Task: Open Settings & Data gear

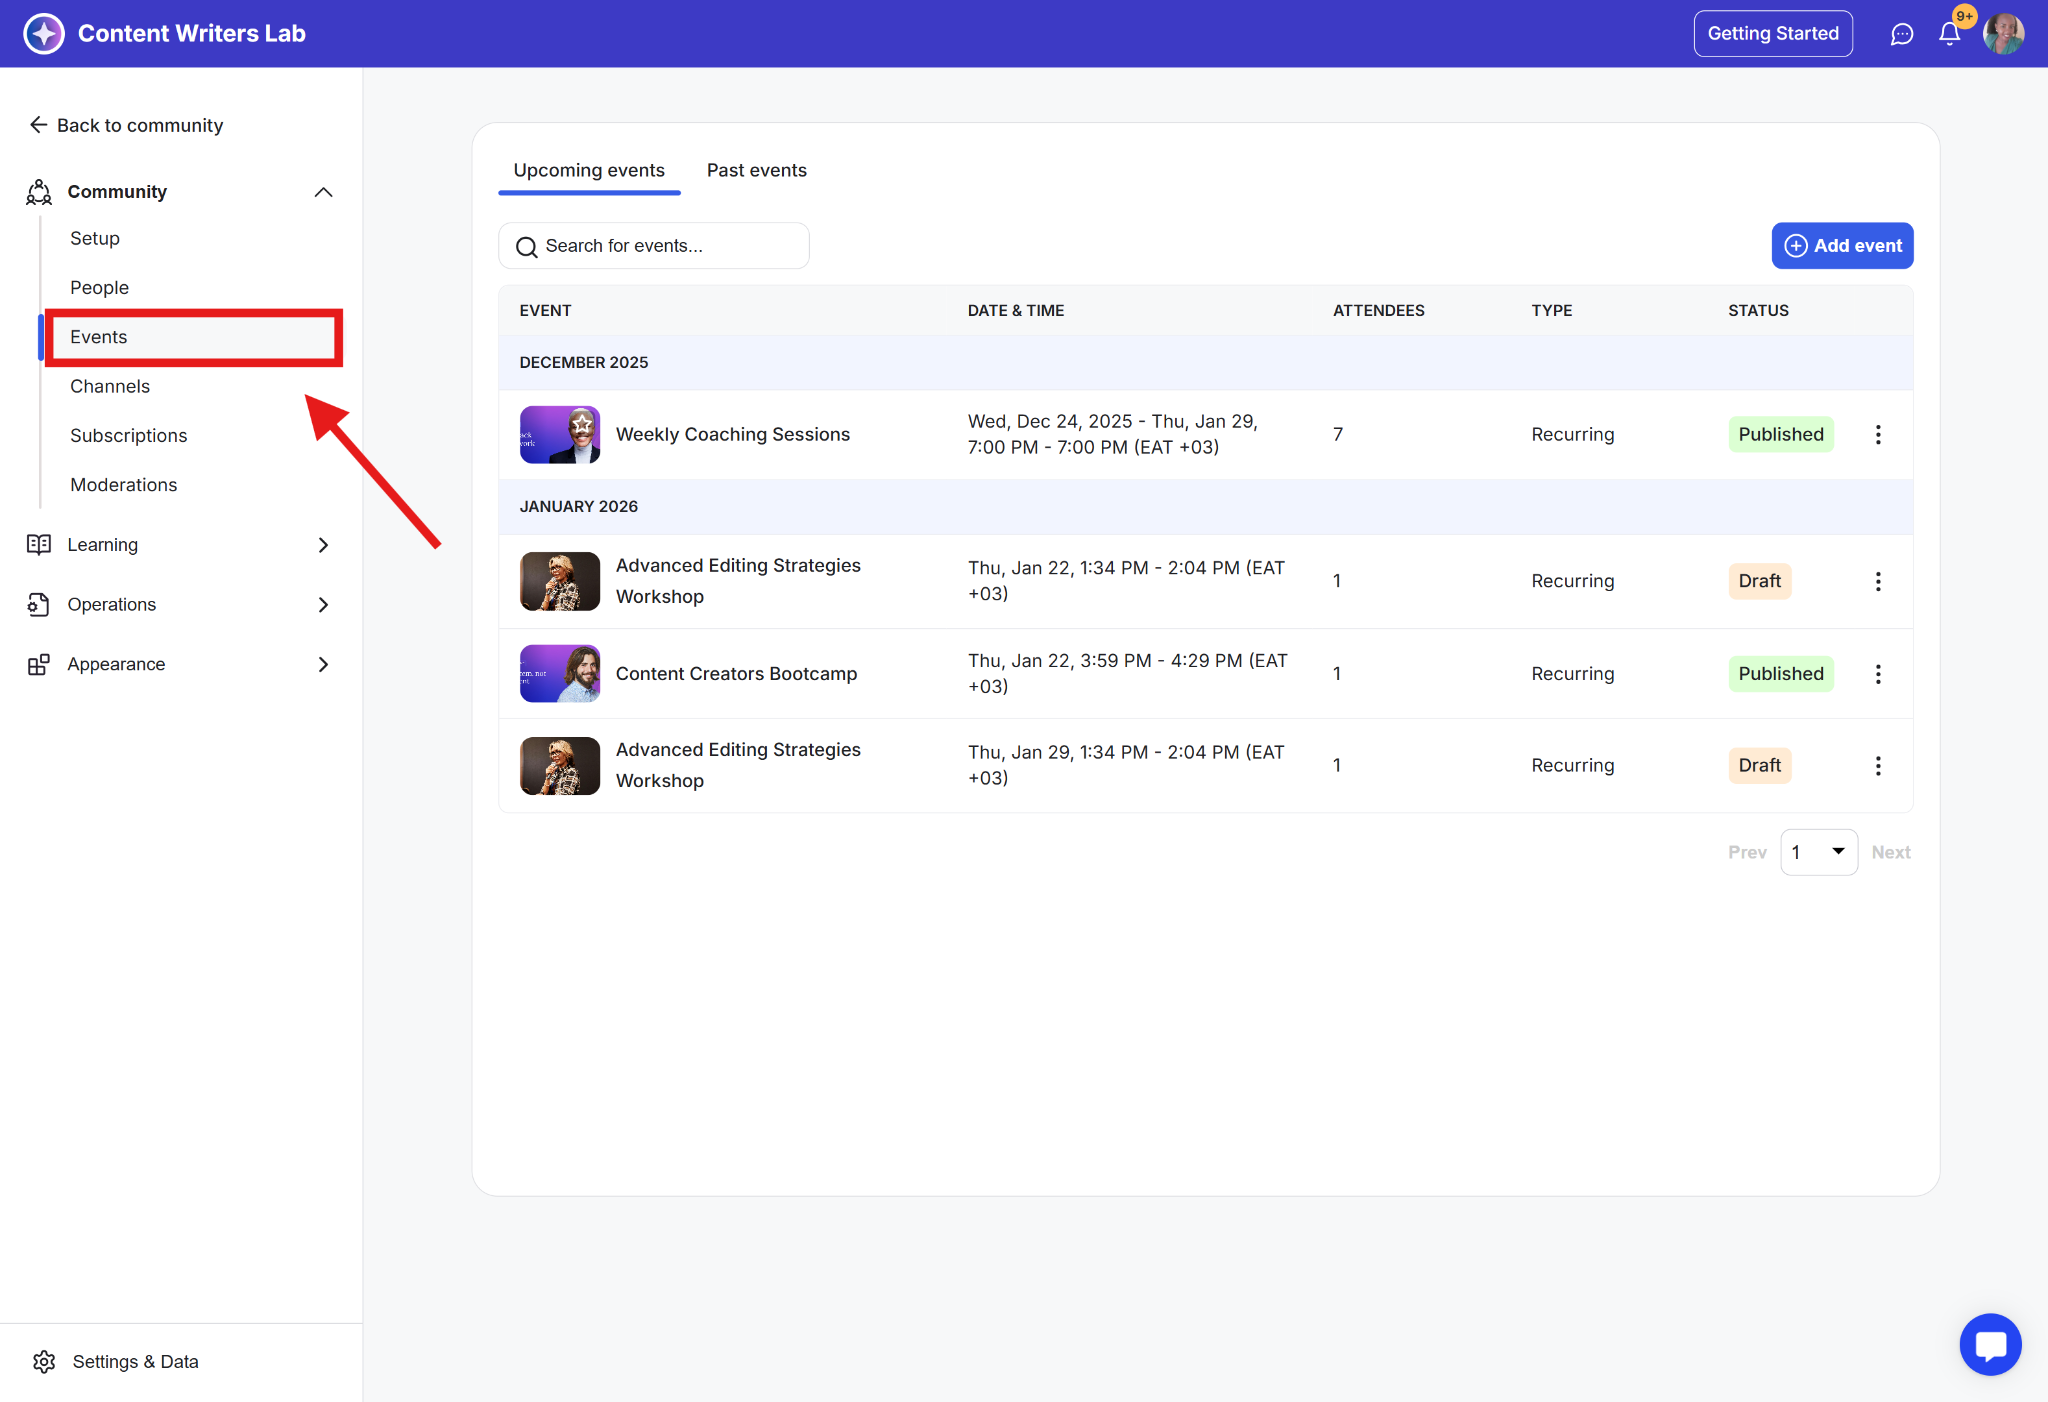Action: (x=44, y=1361)
